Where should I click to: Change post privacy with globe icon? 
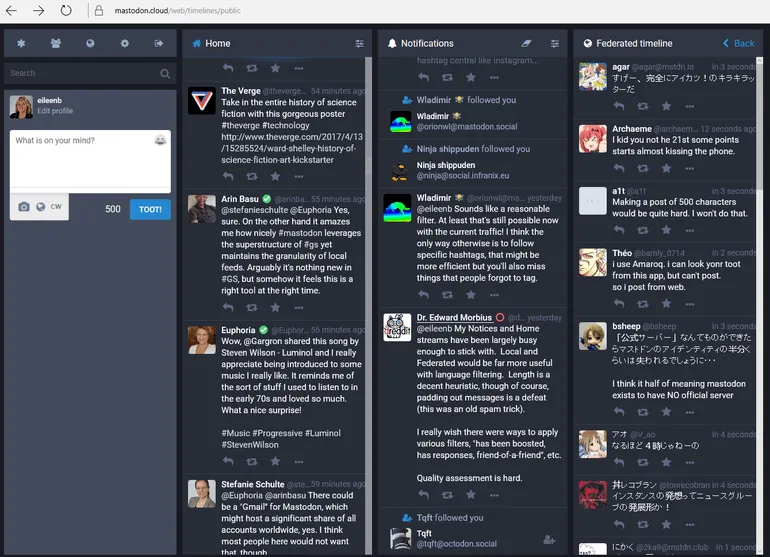point(41,207)
